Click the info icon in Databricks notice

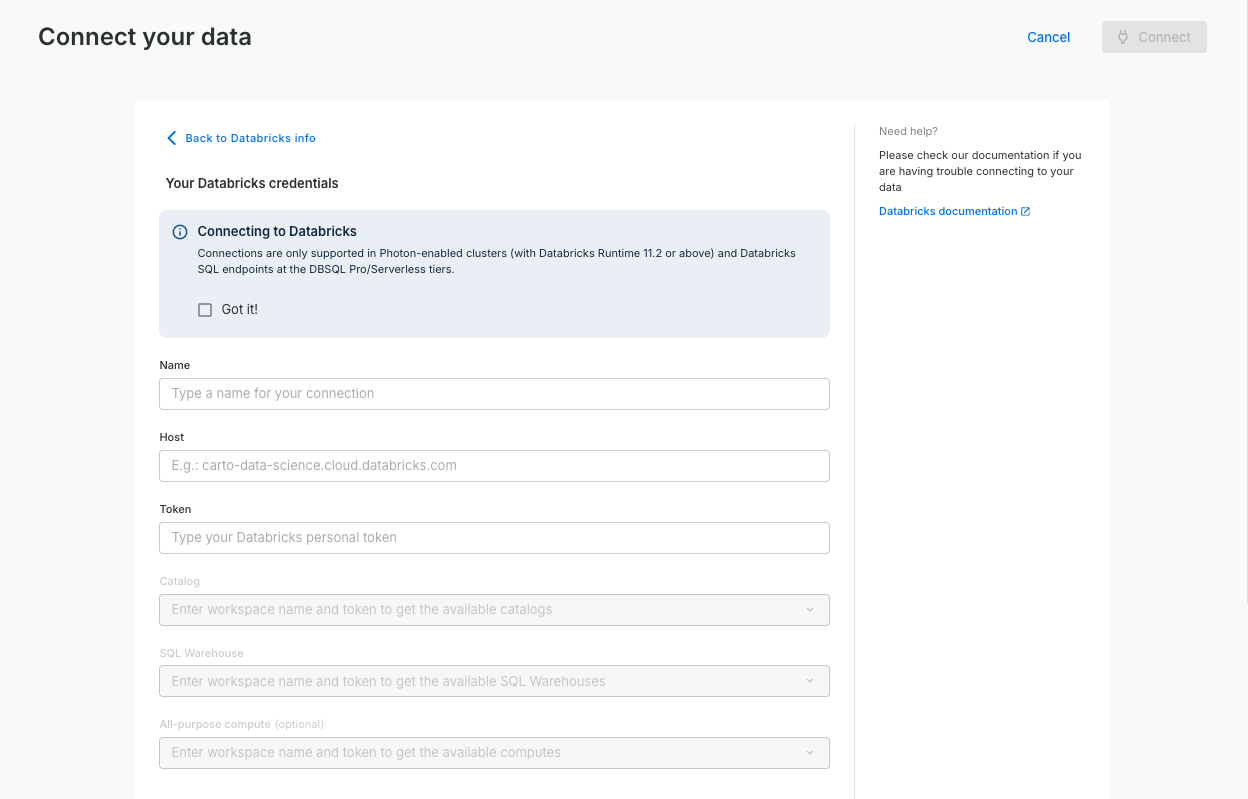[x=180, y=232]
